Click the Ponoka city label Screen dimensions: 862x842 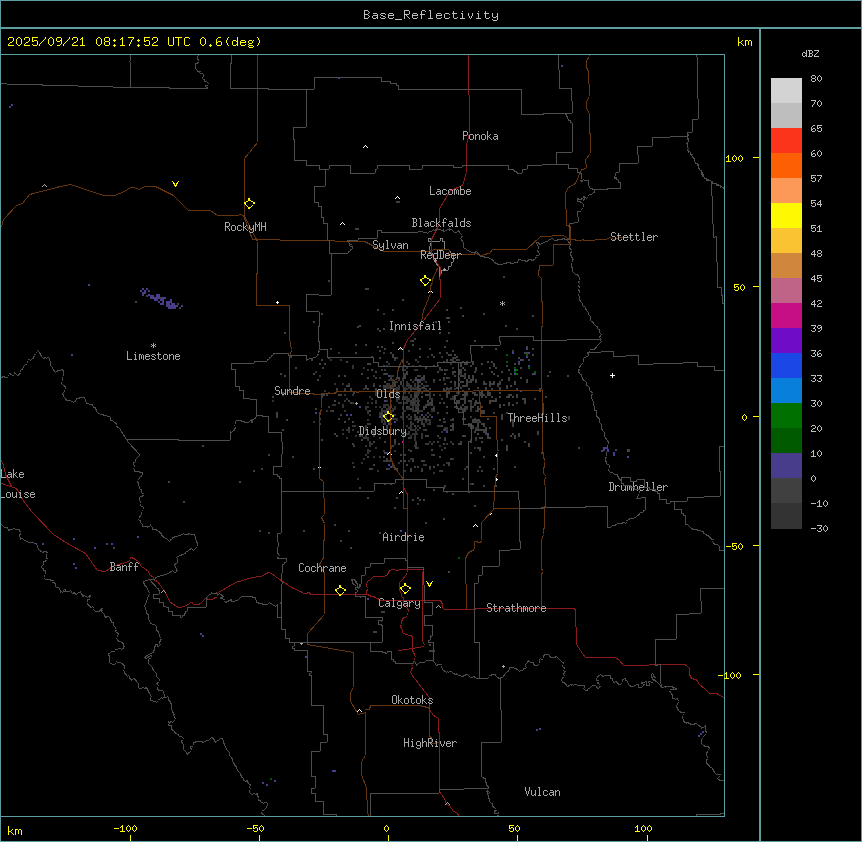pos(480,136)
